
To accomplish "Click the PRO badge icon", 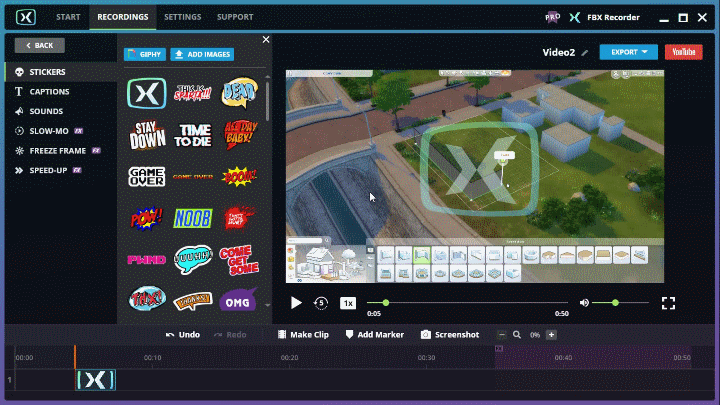I will 552,17.
